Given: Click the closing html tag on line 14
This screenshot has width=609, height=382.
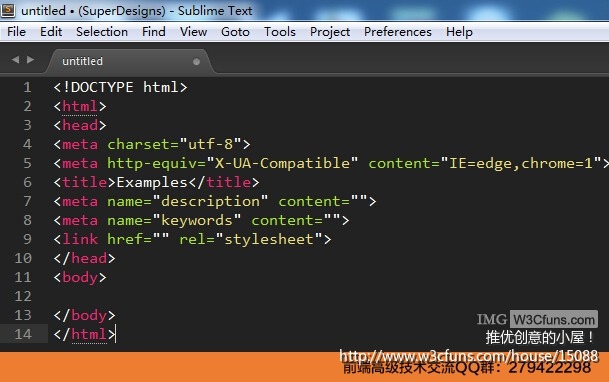Looking at the screenshot, I should [84, 335].
